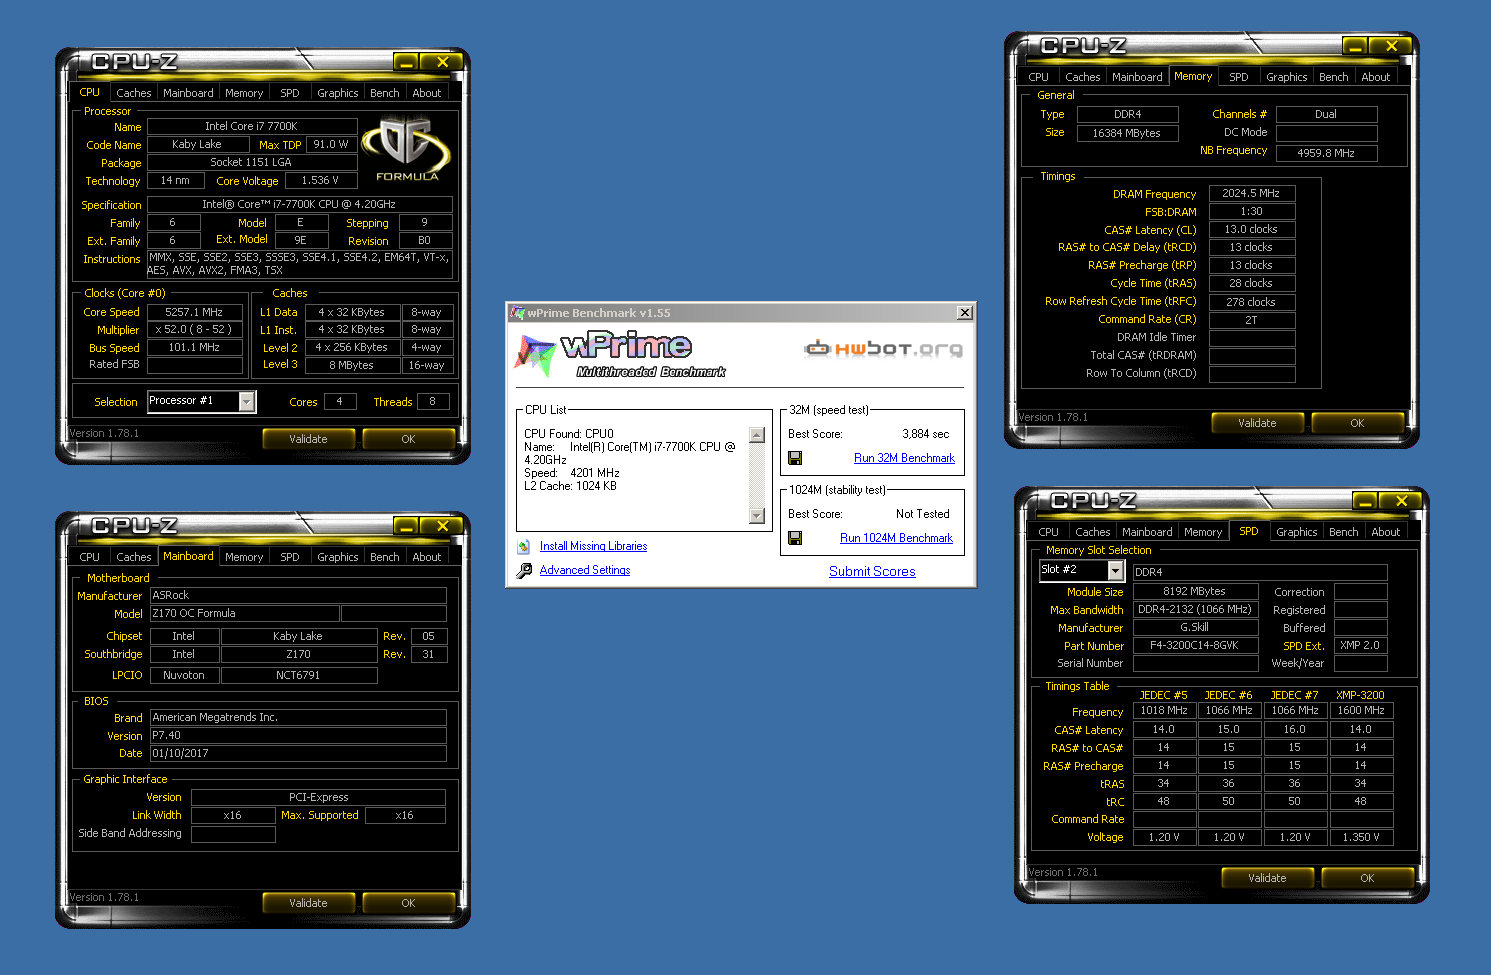
Task: Switch to Caches tab in CPU window
Action: [134, 93]
